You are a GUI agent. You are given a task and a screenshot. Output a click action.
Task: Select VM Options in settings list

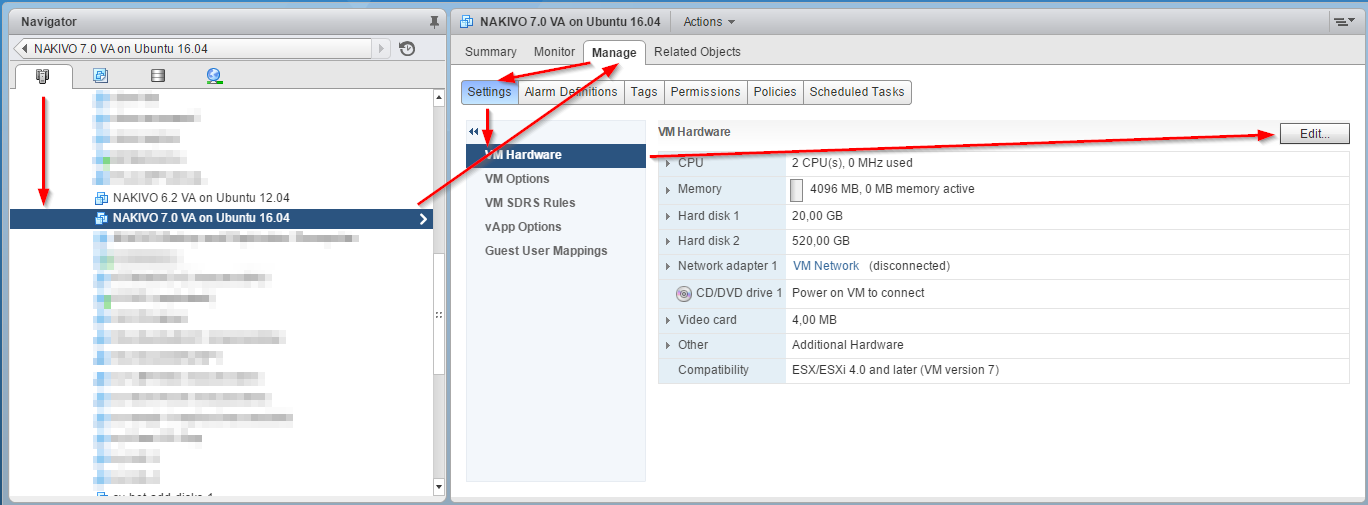point(517,179)
